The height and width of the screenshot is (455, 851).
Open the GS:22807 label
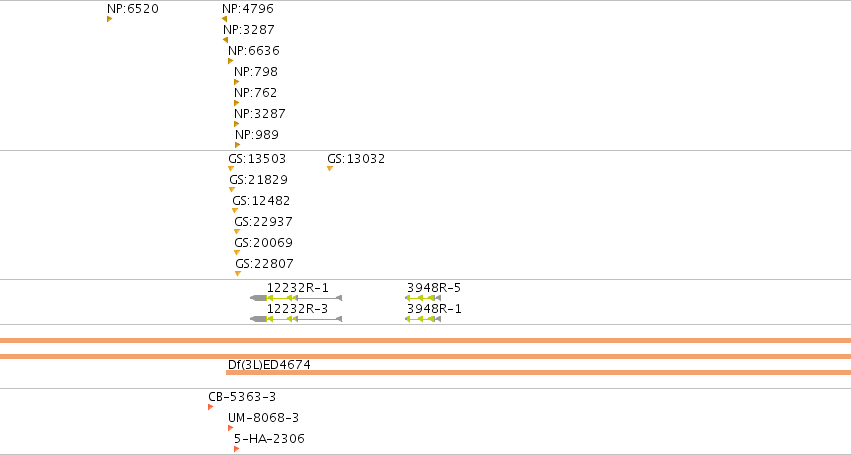tap(265, 264)
